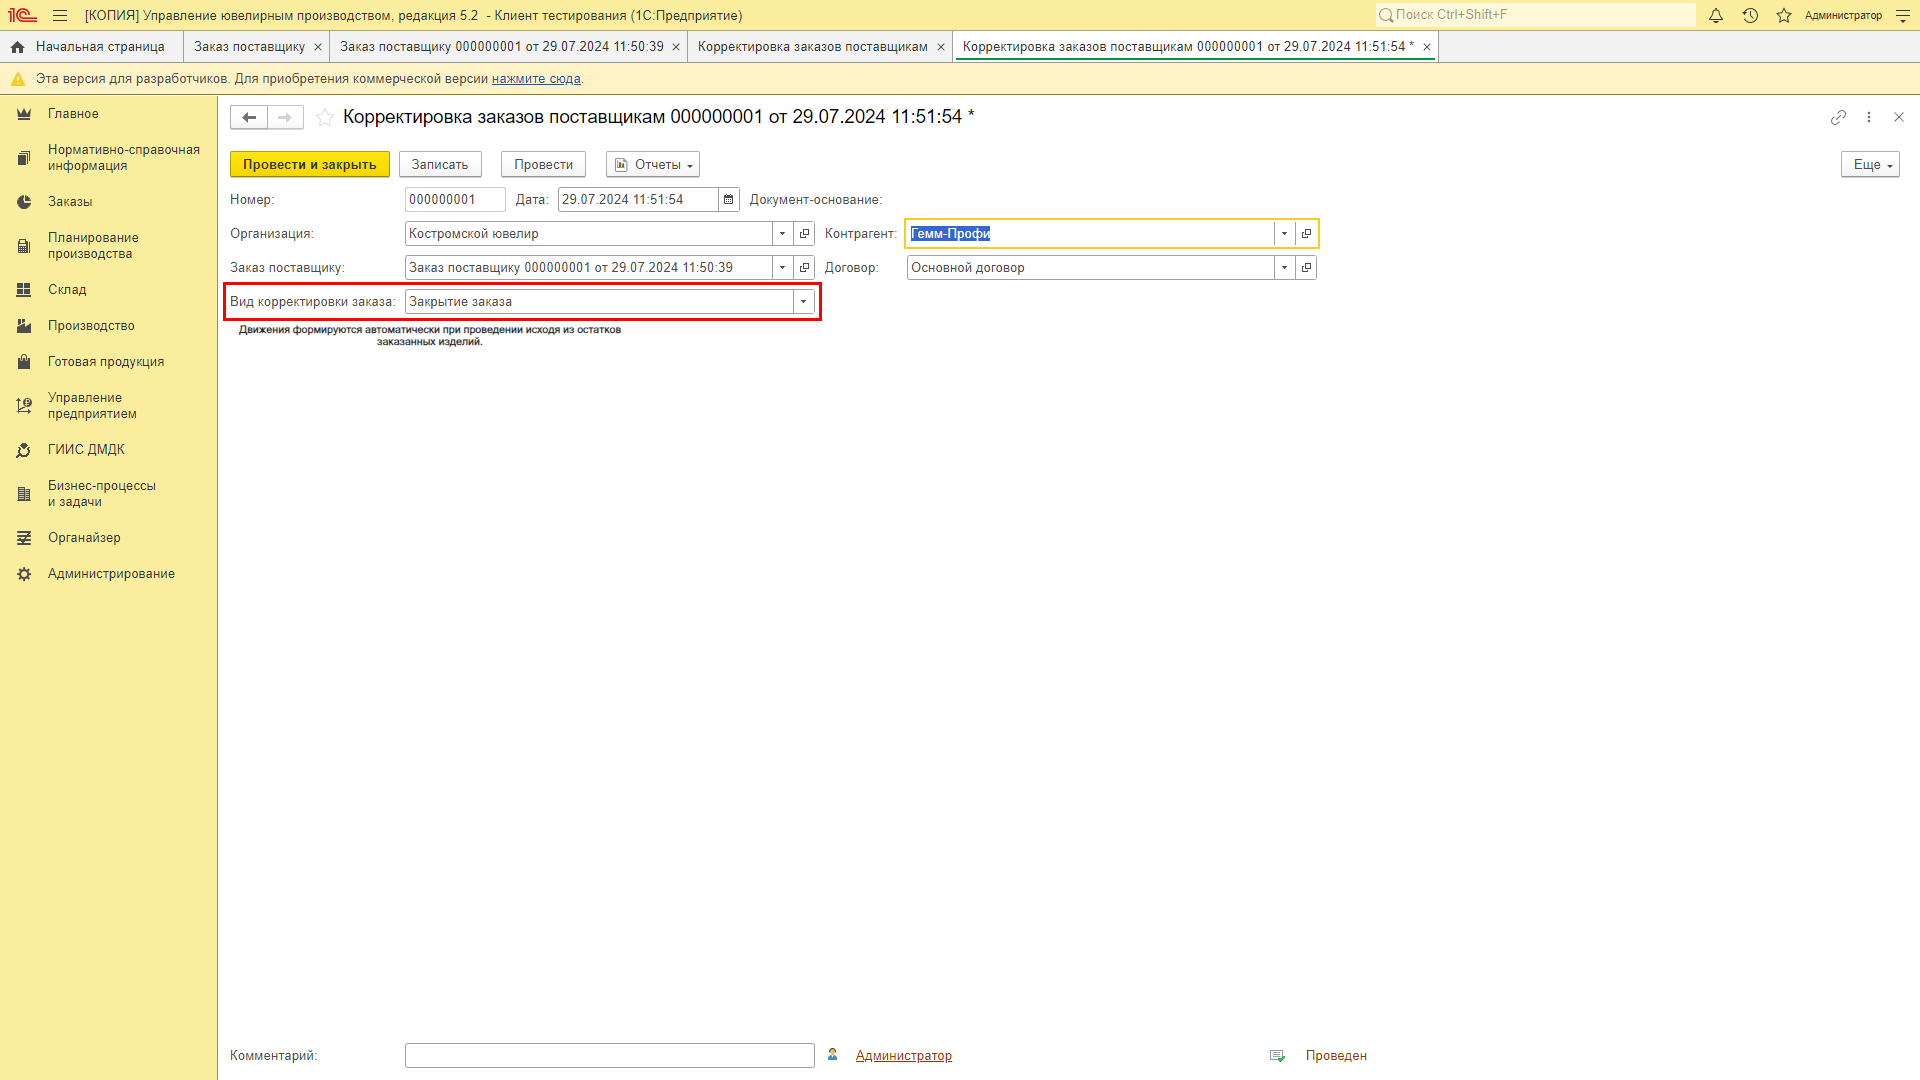
Task: Click Провести и закрыть button
Action: [310, 165]
